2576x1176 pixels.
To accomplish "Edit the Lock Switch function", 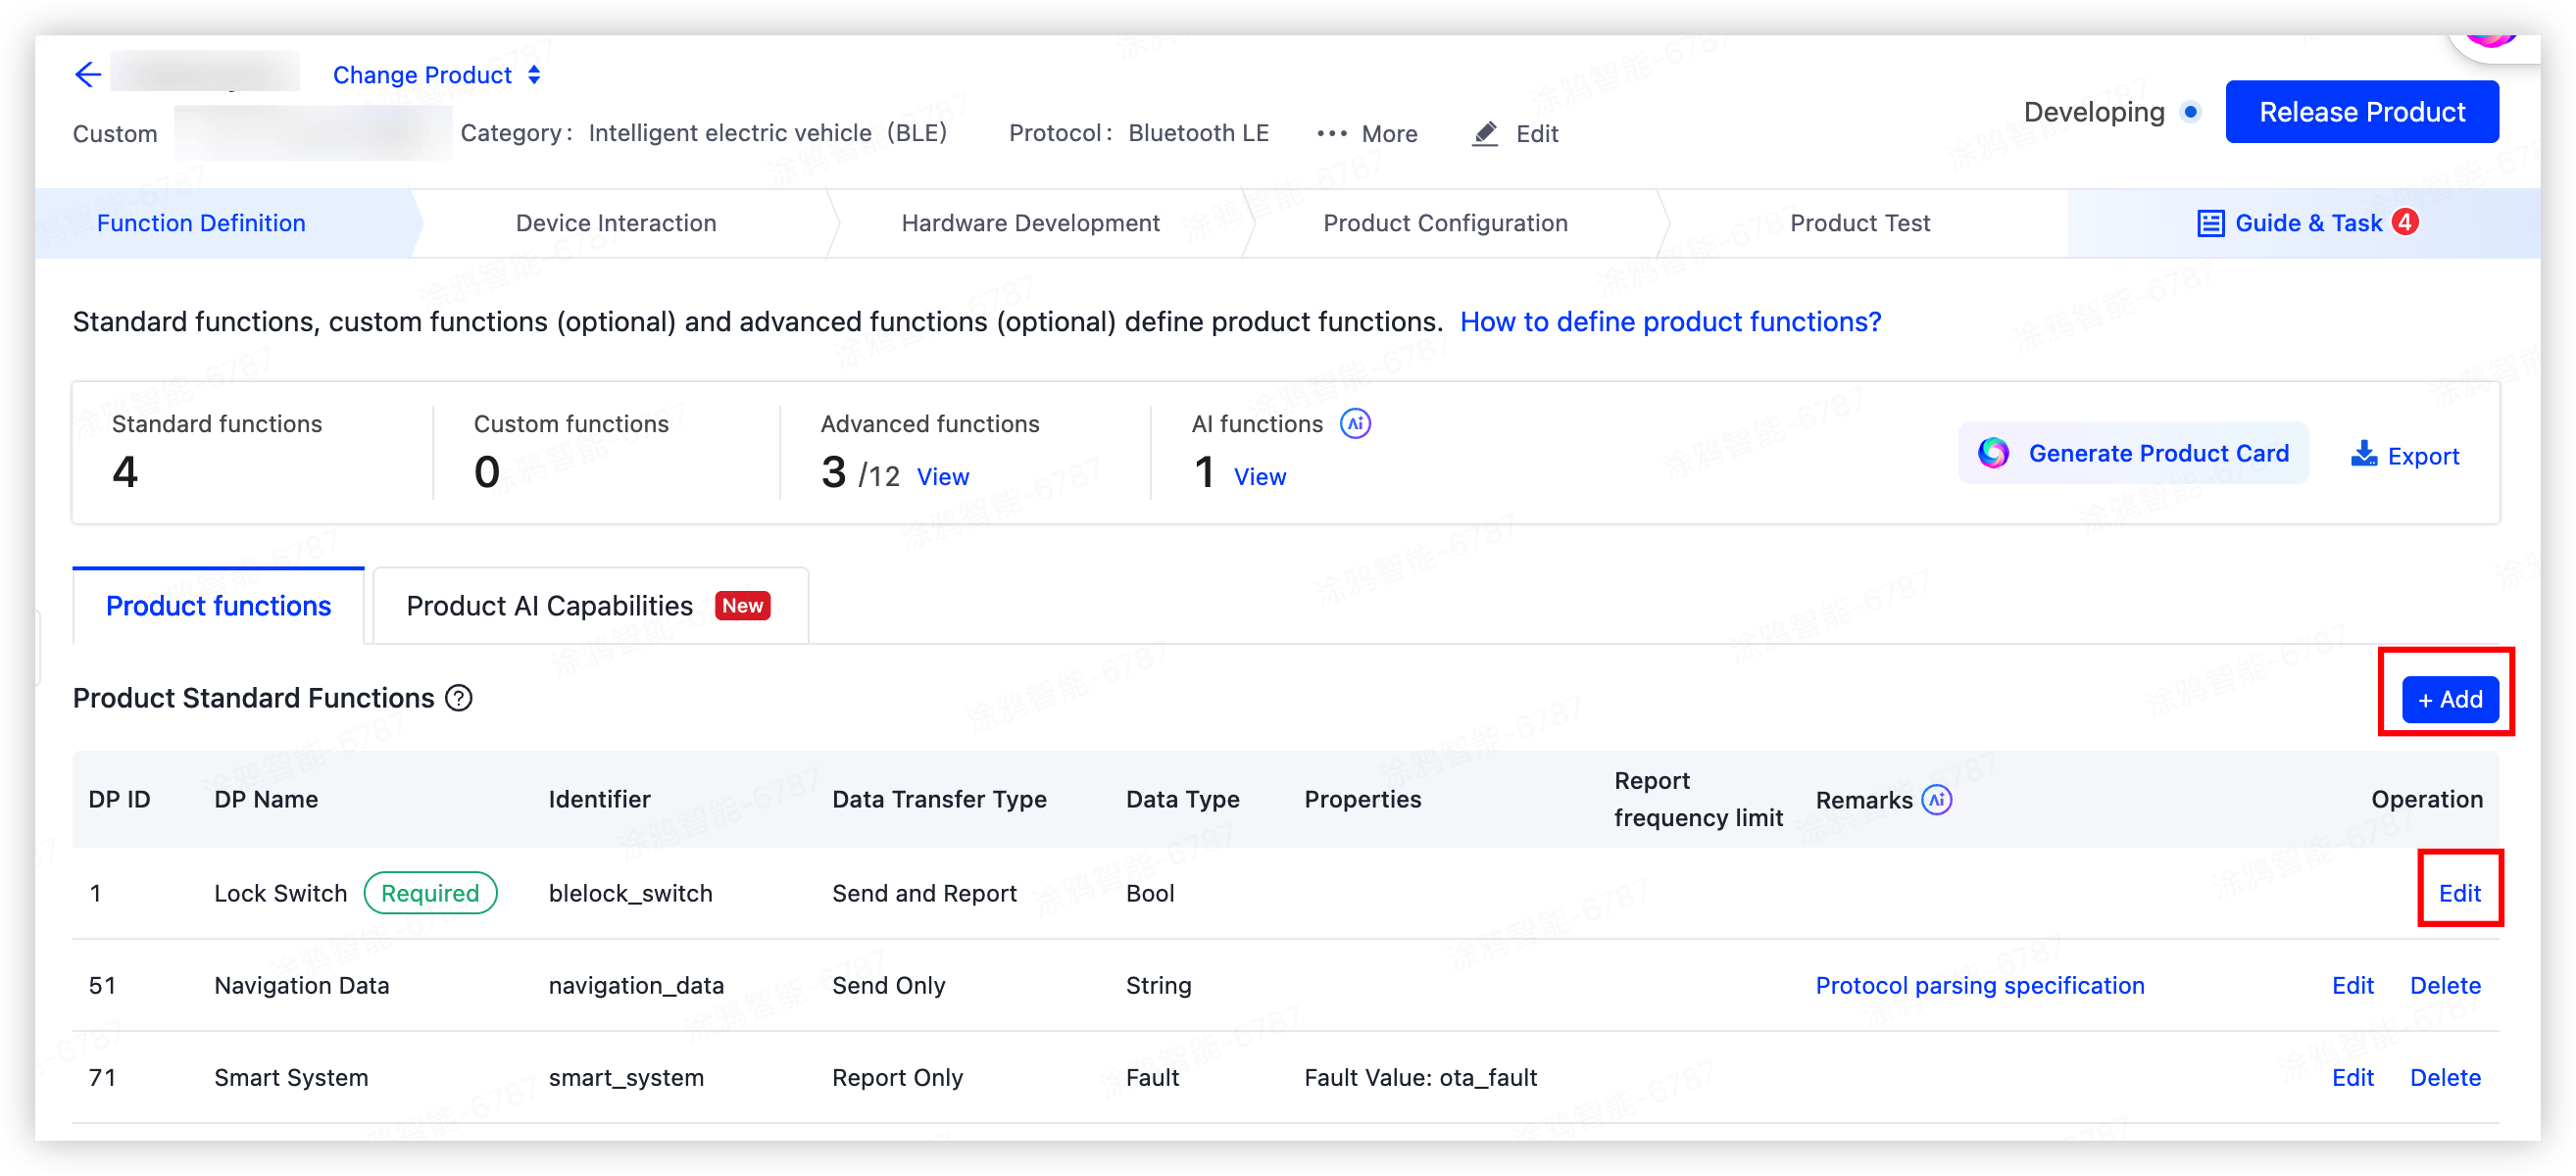I will pos(2459,893).
